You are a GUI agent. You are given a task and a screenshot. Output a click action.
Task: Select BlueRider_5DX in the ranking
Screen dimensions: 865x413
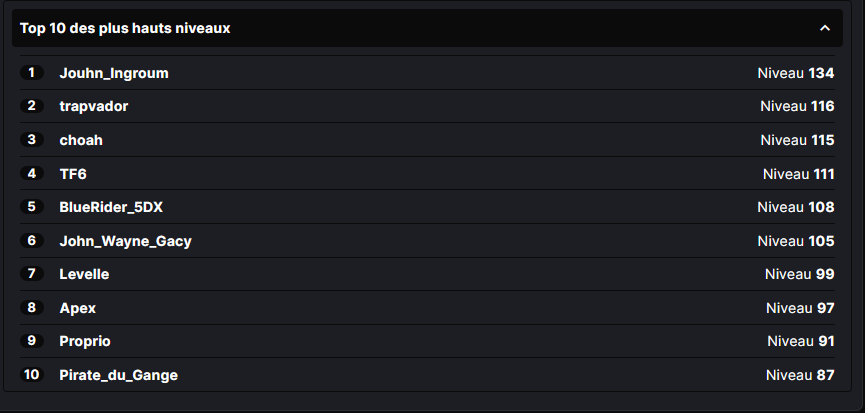pos(110,207)
